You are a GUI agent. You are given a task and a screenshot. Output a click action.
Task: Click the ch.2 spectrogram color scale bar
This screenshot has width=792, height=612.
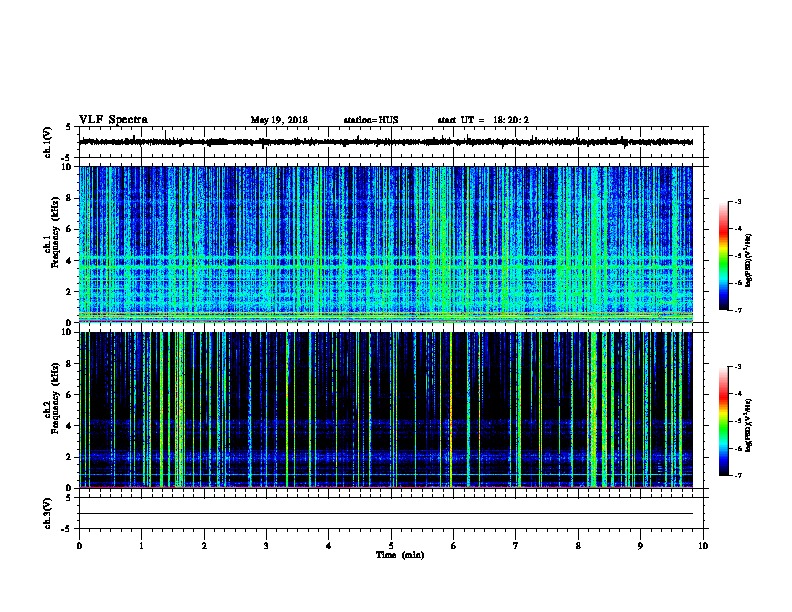[724, 421]
